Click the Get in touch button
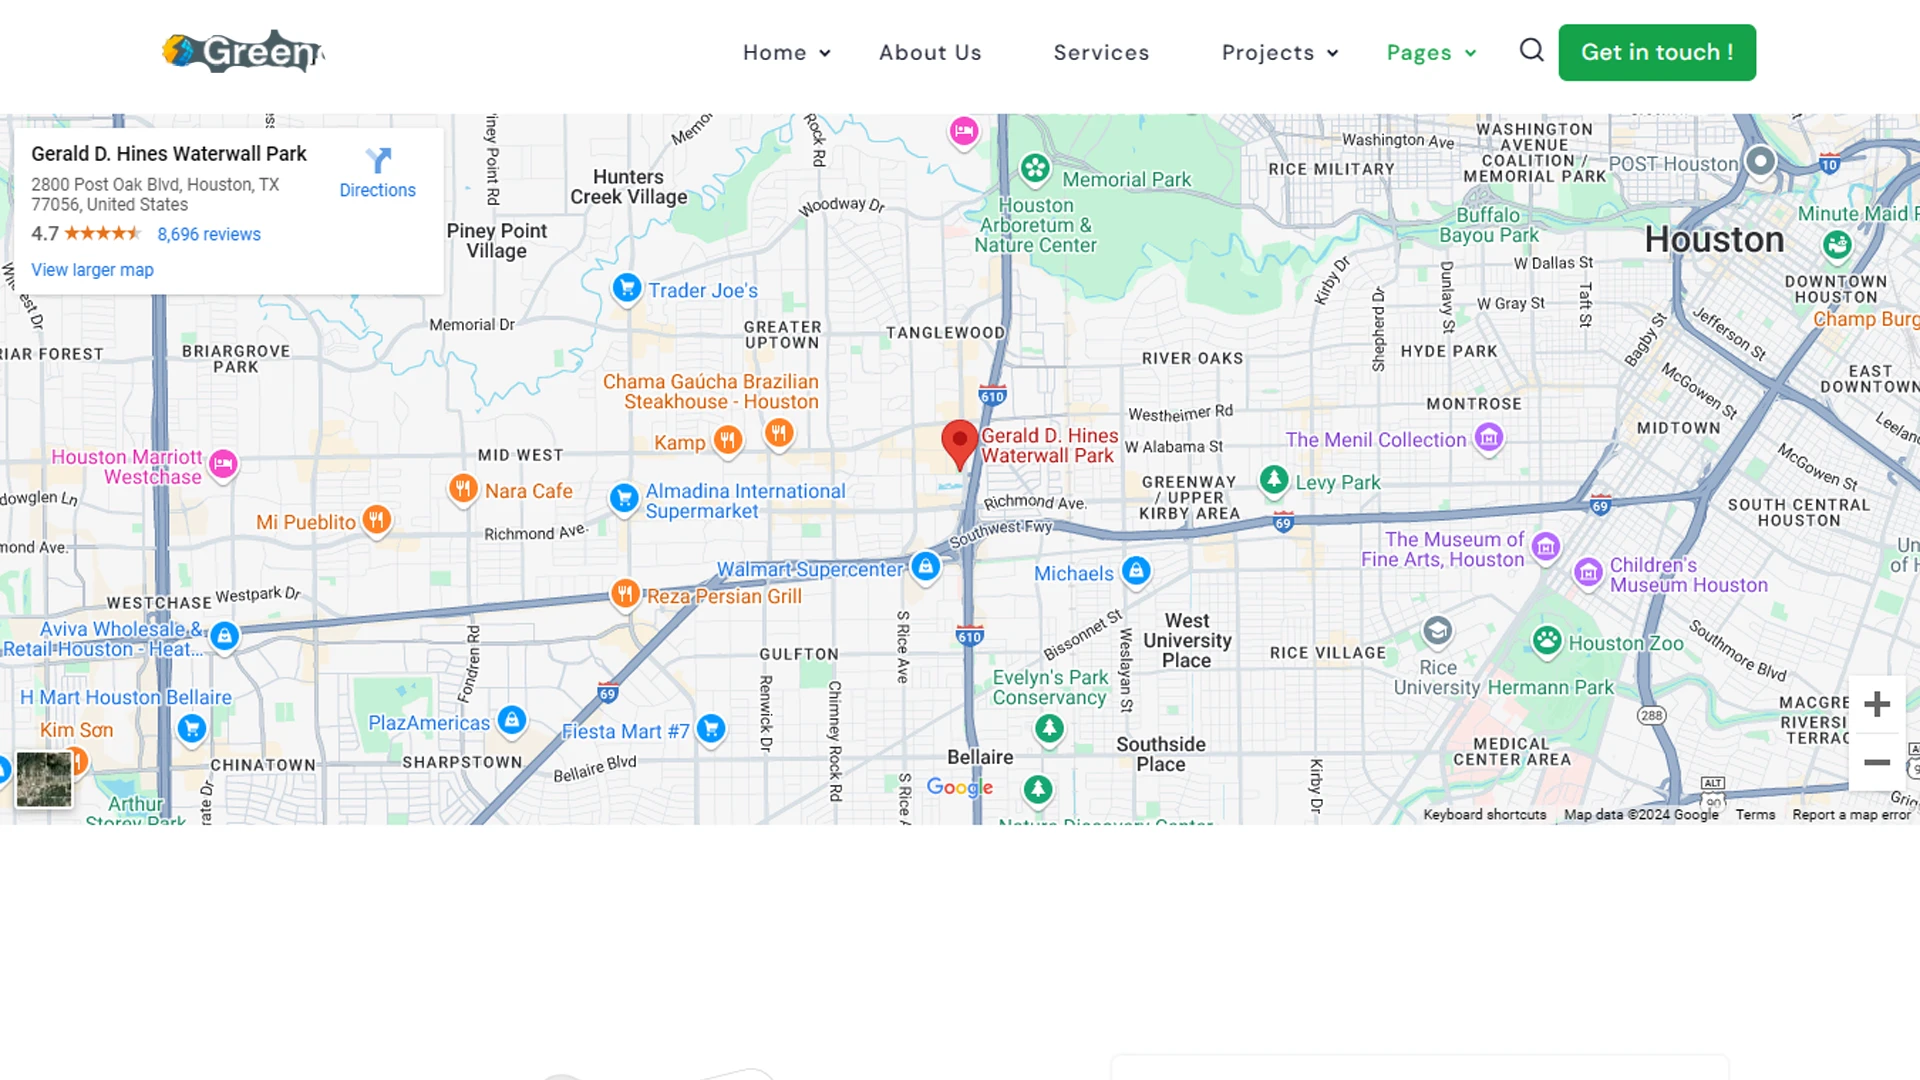Image resolution: width=1920 pixels, height=1080 pixels. [1657, 52]
